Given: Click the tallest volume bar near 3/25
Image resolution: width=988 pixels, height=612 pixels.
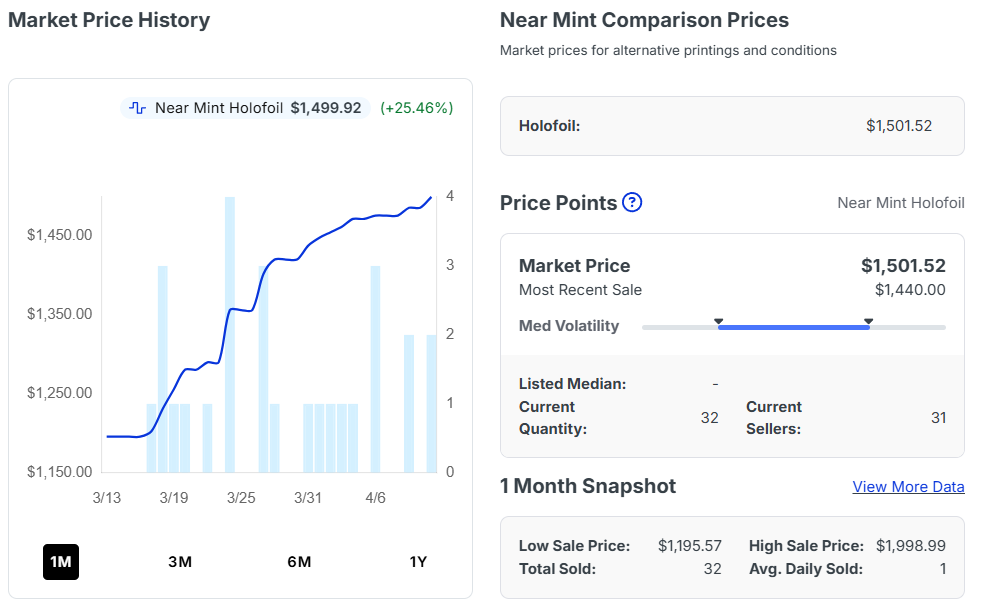Looking at the screenshot, I should pos(230,335).
